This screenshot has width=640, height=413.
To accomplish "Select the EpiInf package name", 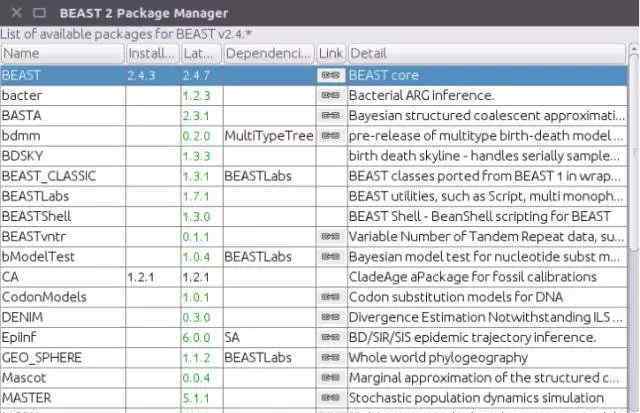I will click(19, 337).
